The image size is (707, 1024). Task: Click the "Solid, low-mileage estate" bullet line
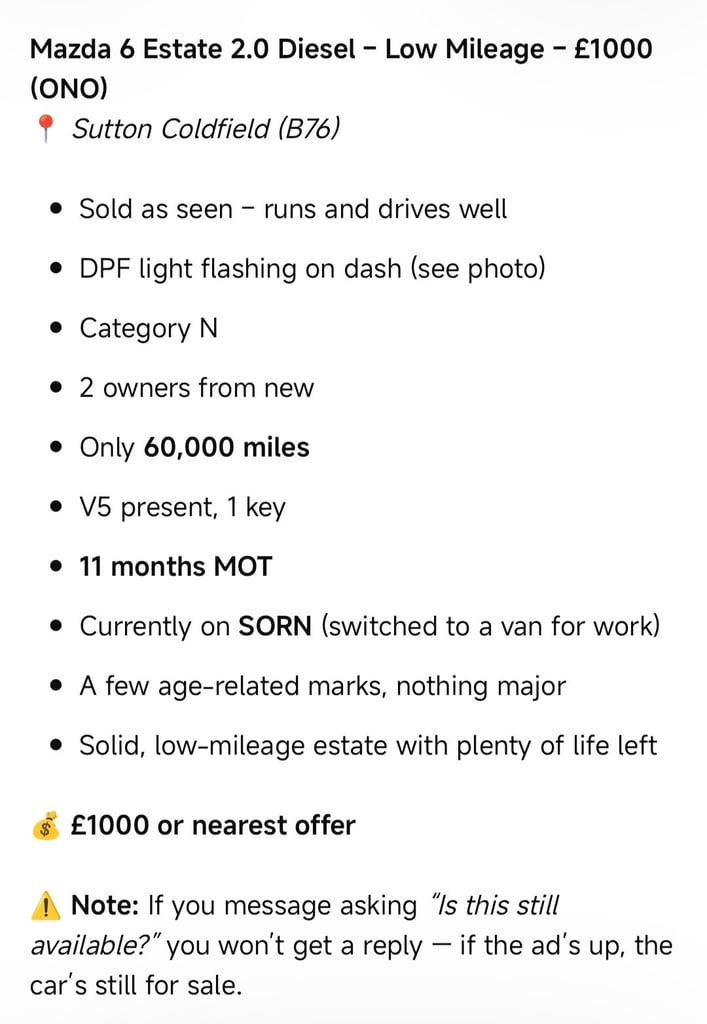[x=368, y=745]
